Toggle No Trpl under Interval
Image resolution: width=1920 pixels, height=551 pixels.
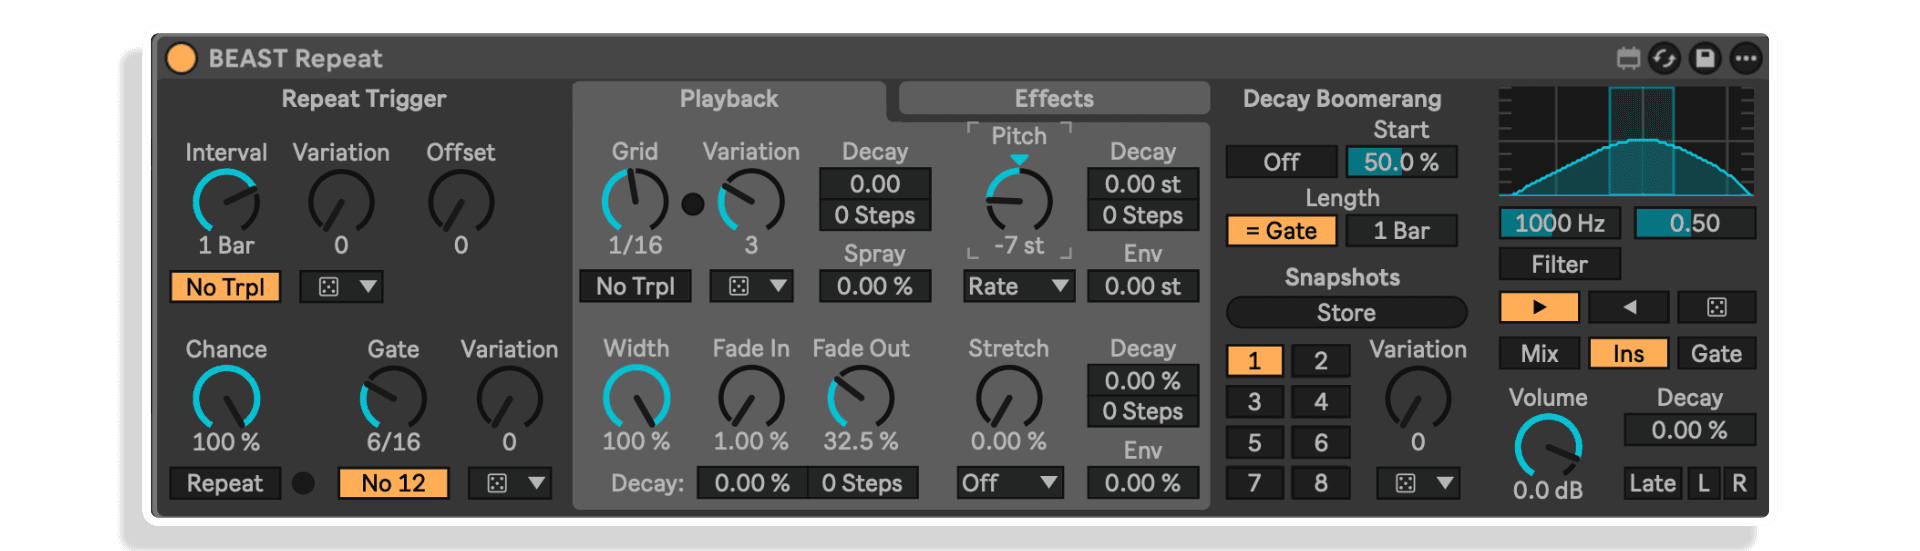pyautogui.click(x=225, y=287)
